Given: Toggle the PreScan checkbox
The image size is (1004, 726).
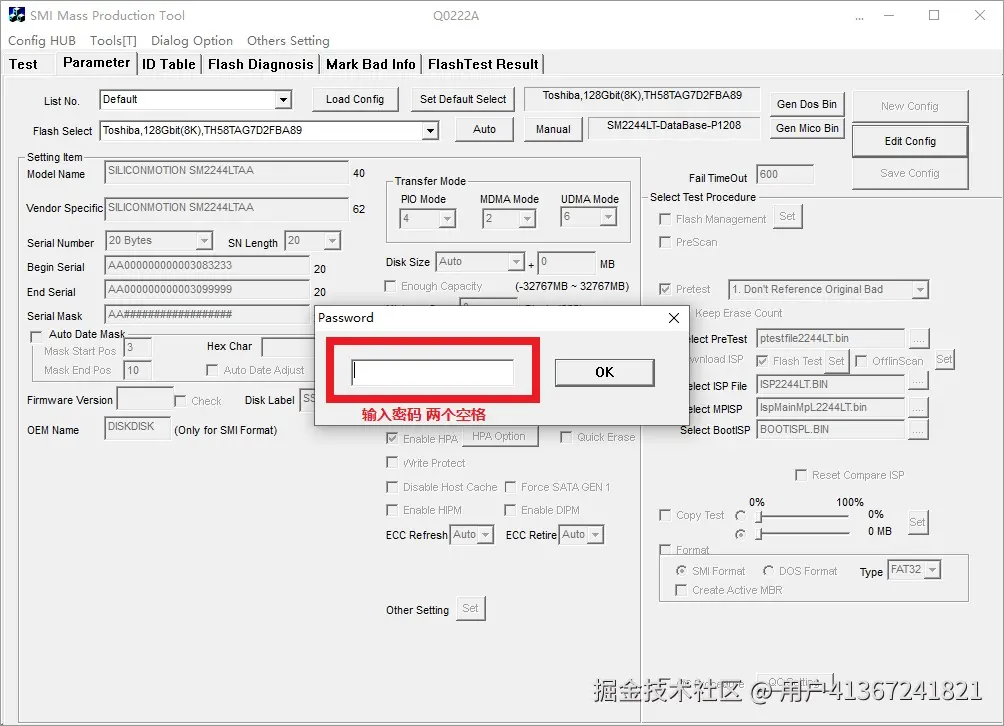Looking at the screenshot, I should point(665,242).
